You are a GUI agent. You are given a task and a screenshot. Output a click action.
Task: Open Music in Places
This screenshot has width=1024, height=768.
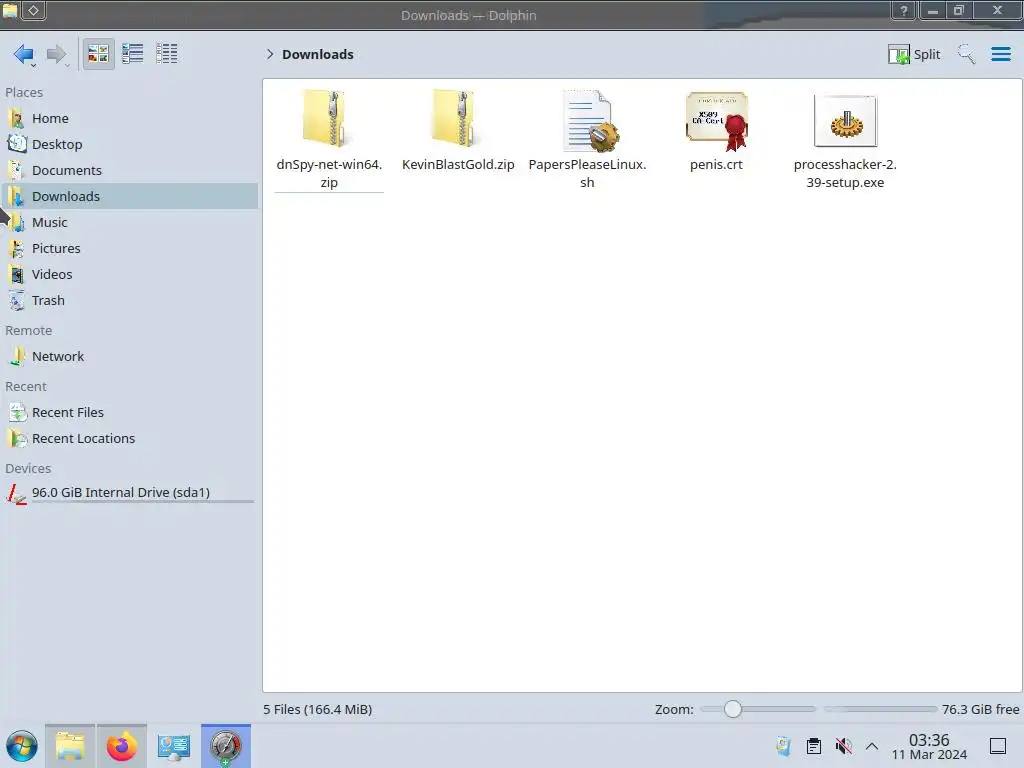[x=129, y=223]
